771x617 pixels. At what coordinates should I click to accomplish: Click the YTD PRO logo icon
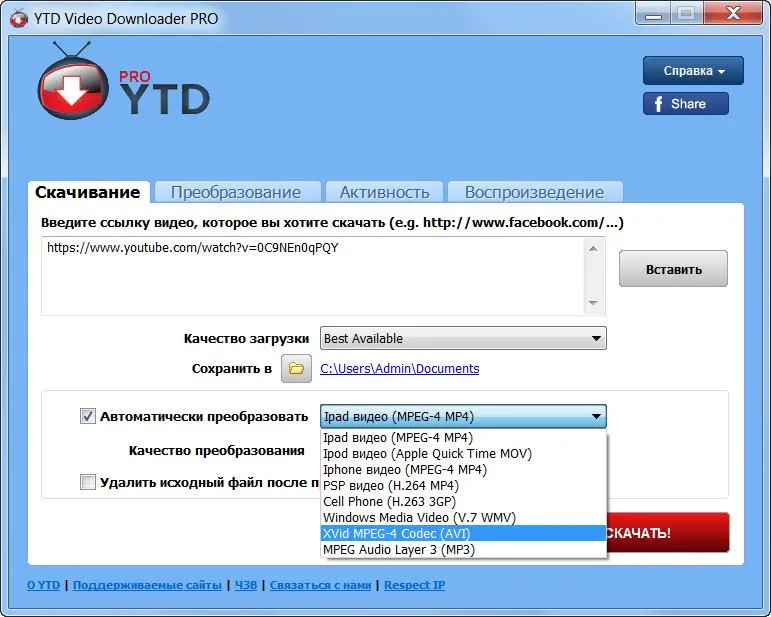pyautogui.click(x=73, y=82)
